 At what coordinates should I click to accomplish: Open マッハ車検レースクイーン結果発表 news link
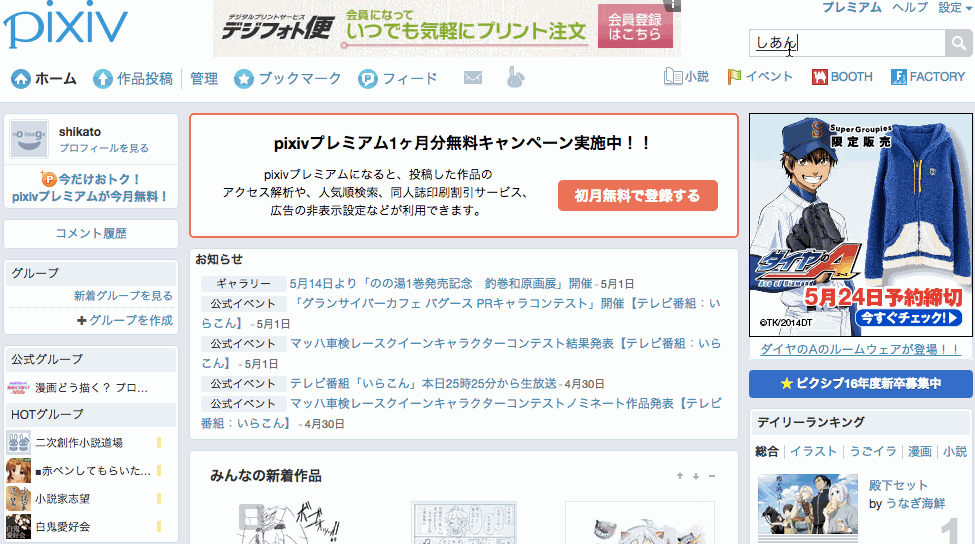461,353
